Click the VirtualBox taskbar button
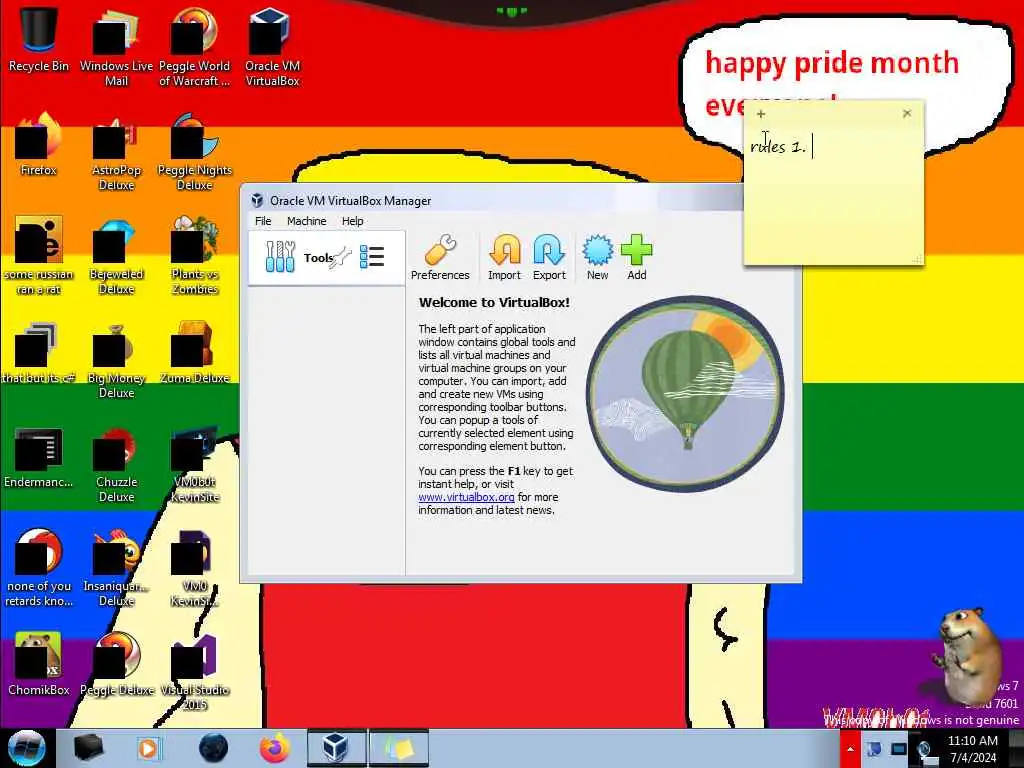This screenshot has width=1024, height=768. (x=336, y=748)
